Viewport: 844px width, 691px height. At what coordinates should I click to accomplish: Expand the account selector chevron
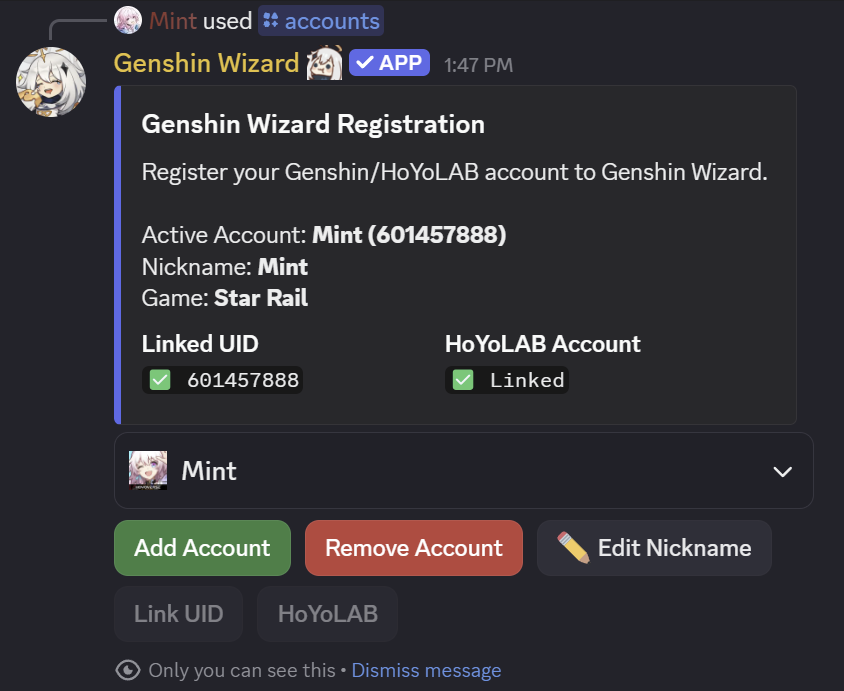tap(782, 470)
